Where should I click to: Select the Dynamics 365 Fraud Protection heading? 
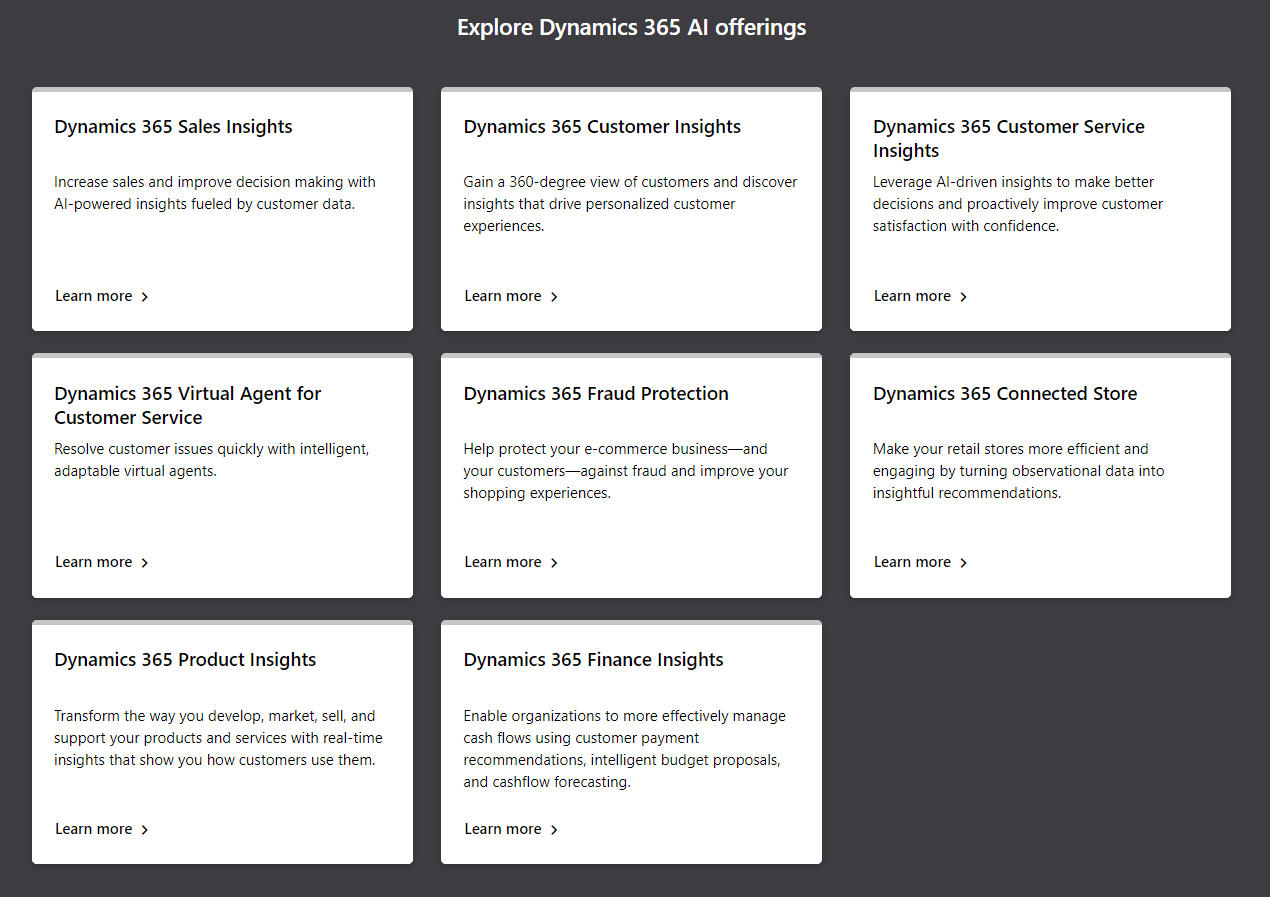point(596,394)
